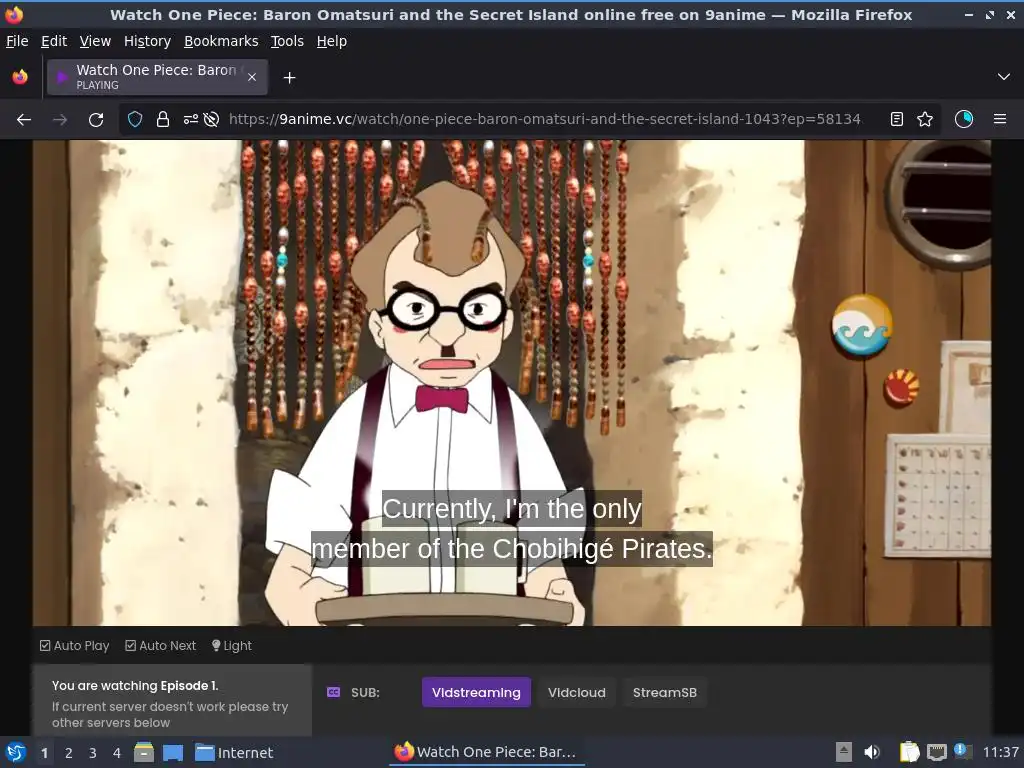Close the Watch One Piece tab
Screen dimensions: 1024x768
pos(252,77)
